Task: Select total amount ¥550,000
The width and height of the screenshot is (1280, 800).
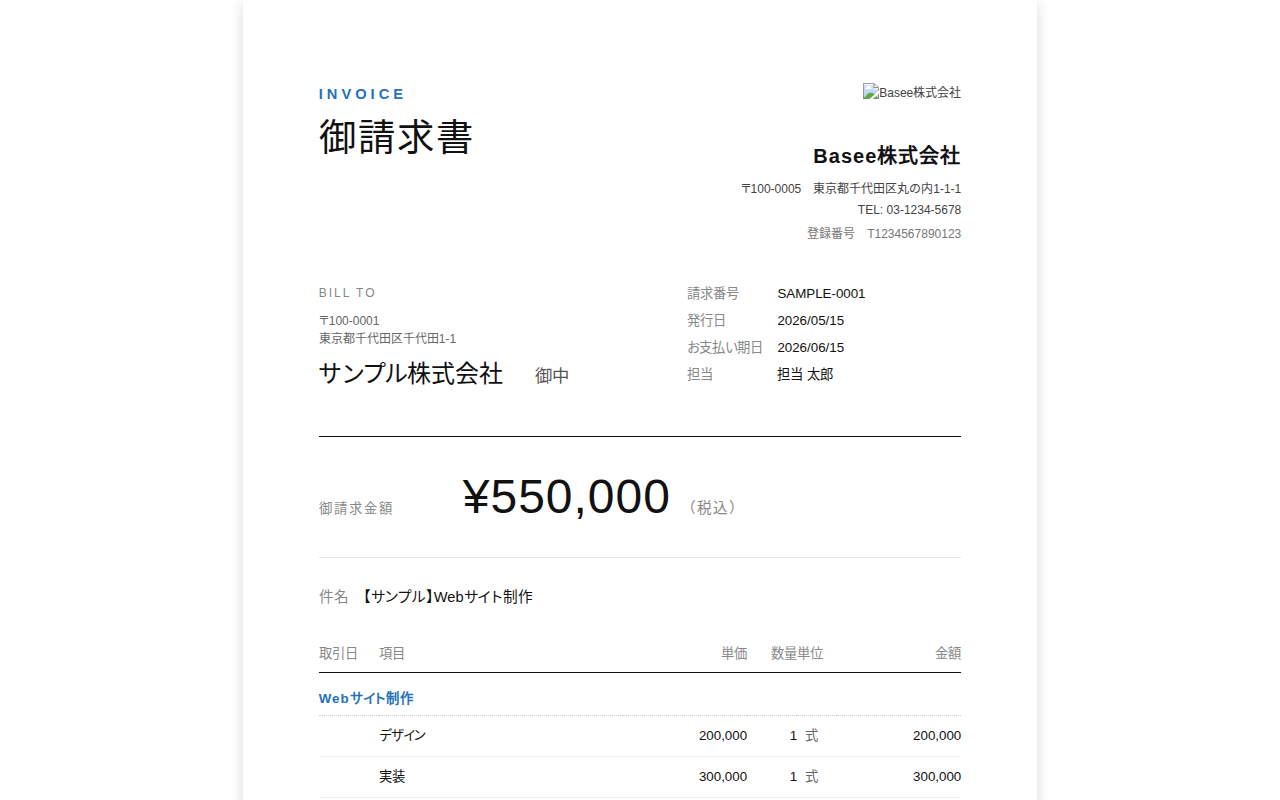Action: click(566, 497)
